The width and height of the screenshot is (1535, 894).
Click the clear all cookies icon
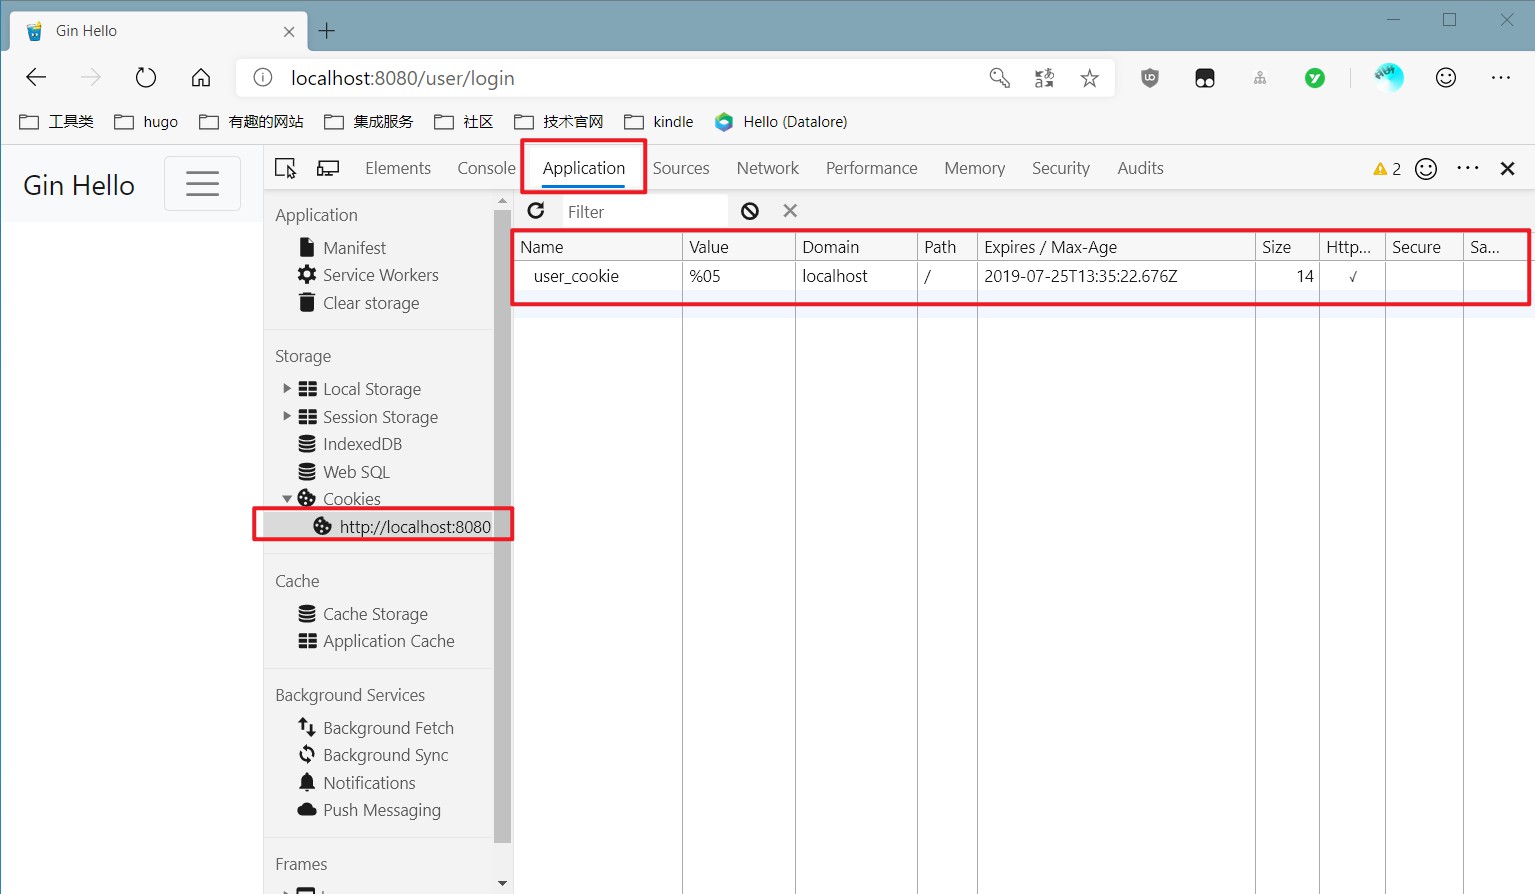750,211
